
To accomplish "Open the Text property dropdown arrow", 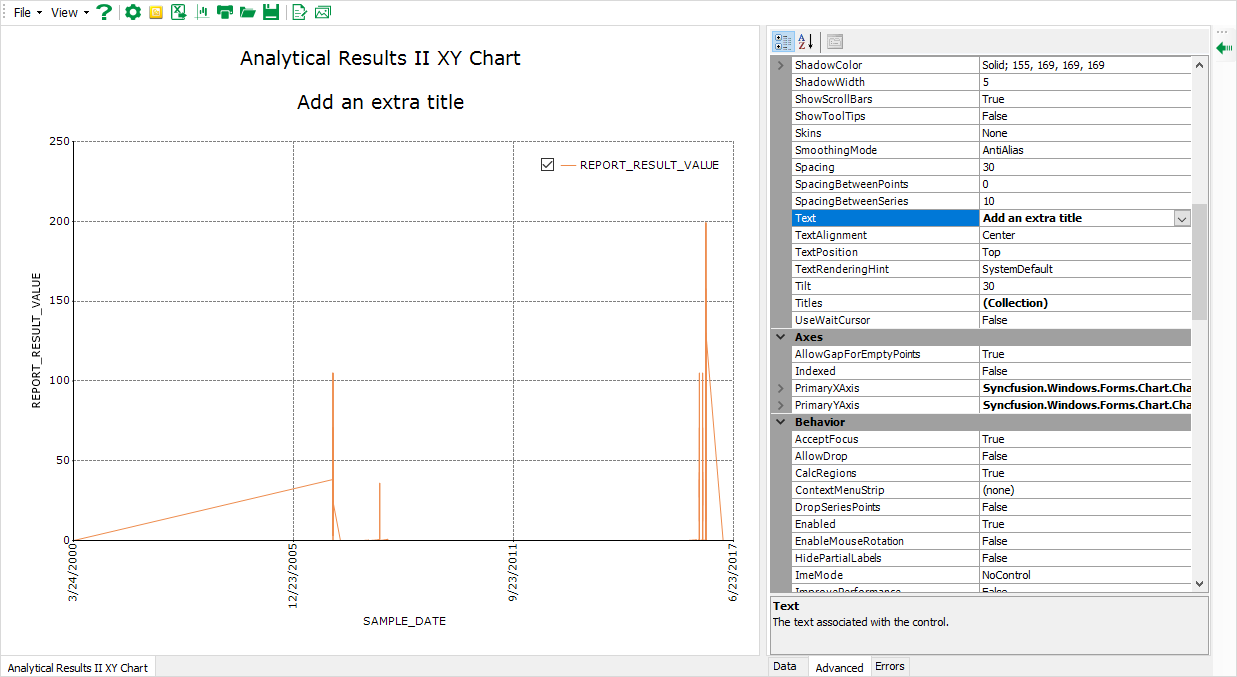I will pyautogui.click(x=1182, y=218).
